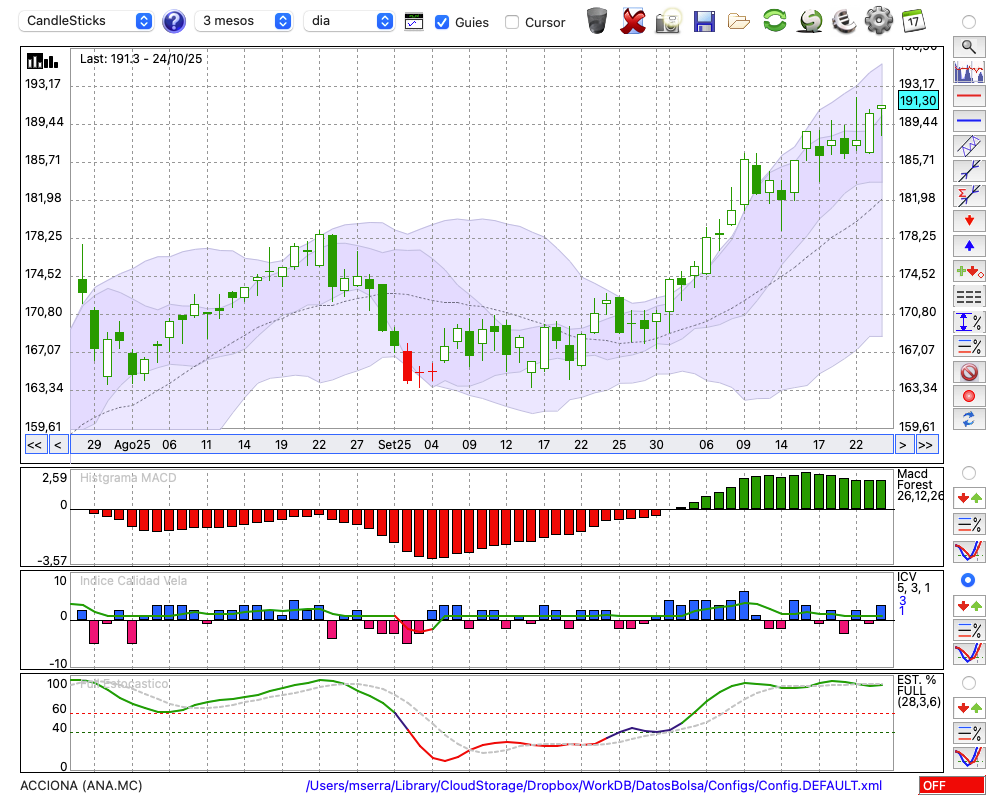The height and width of the screenshot is (800, 1000).
Task: Enable the Cursor checkbox
Action: pyautogui.click(x=511, y=22)
